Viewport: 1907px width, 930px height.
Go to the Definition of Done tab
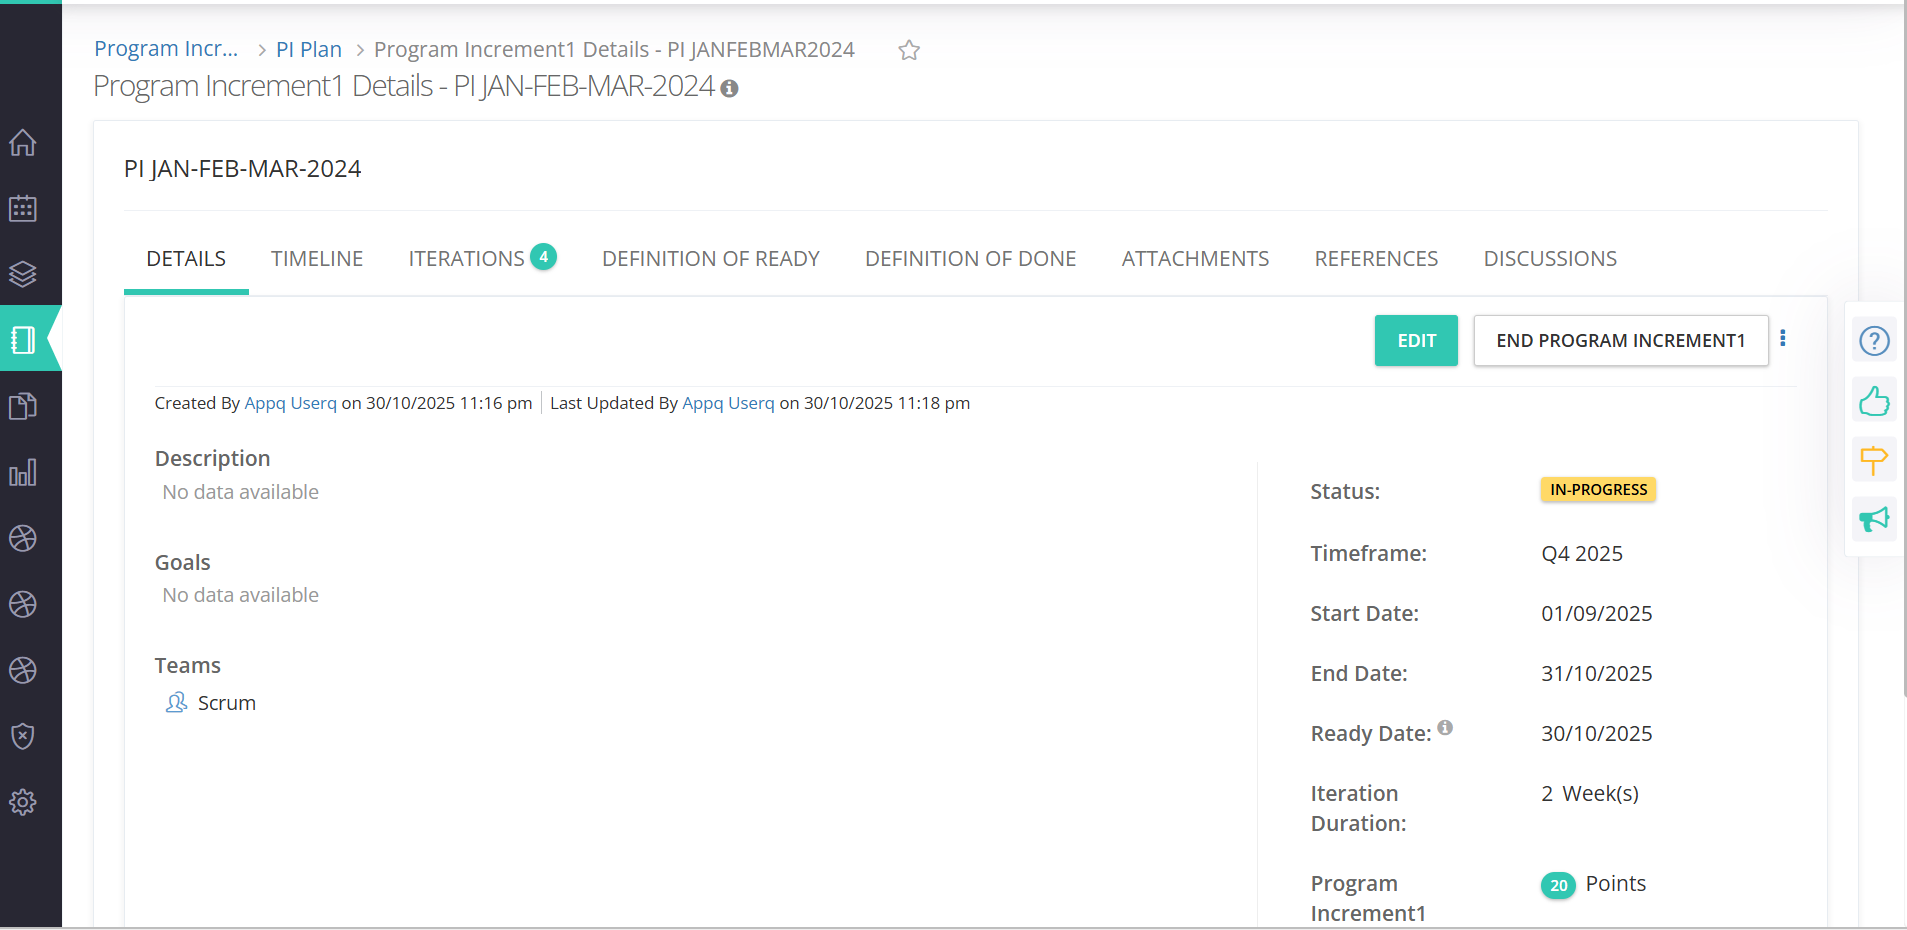[970, 259]
